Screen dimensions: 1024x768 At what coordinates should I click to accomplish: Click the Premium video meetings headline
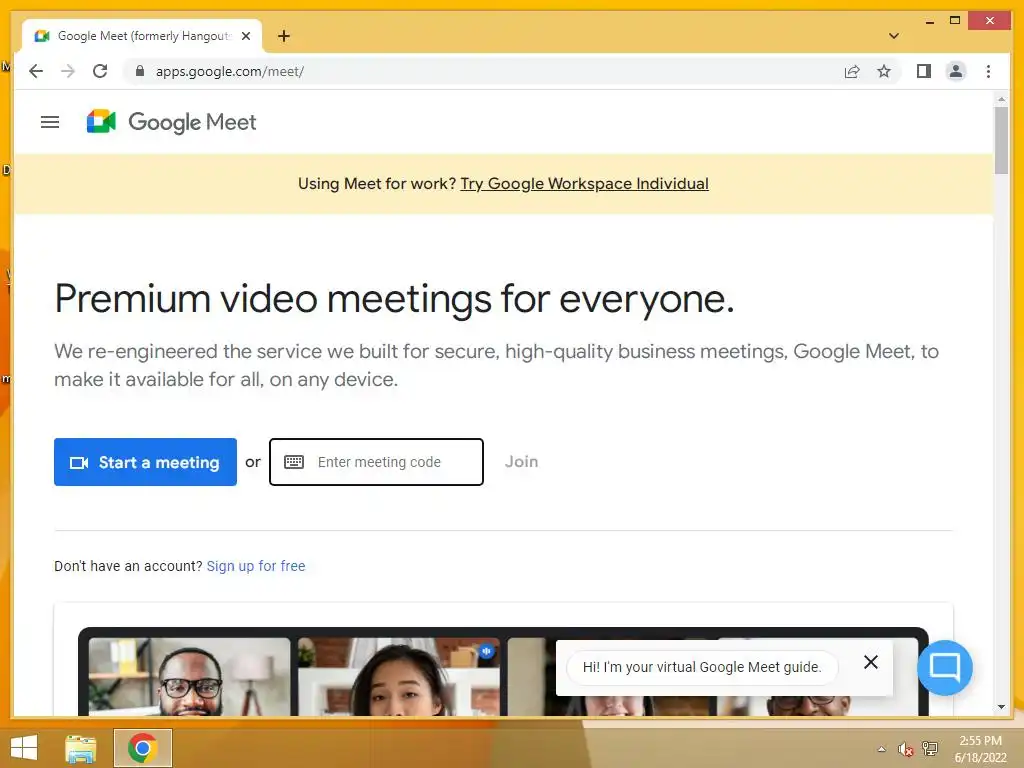tap(394, 299)
